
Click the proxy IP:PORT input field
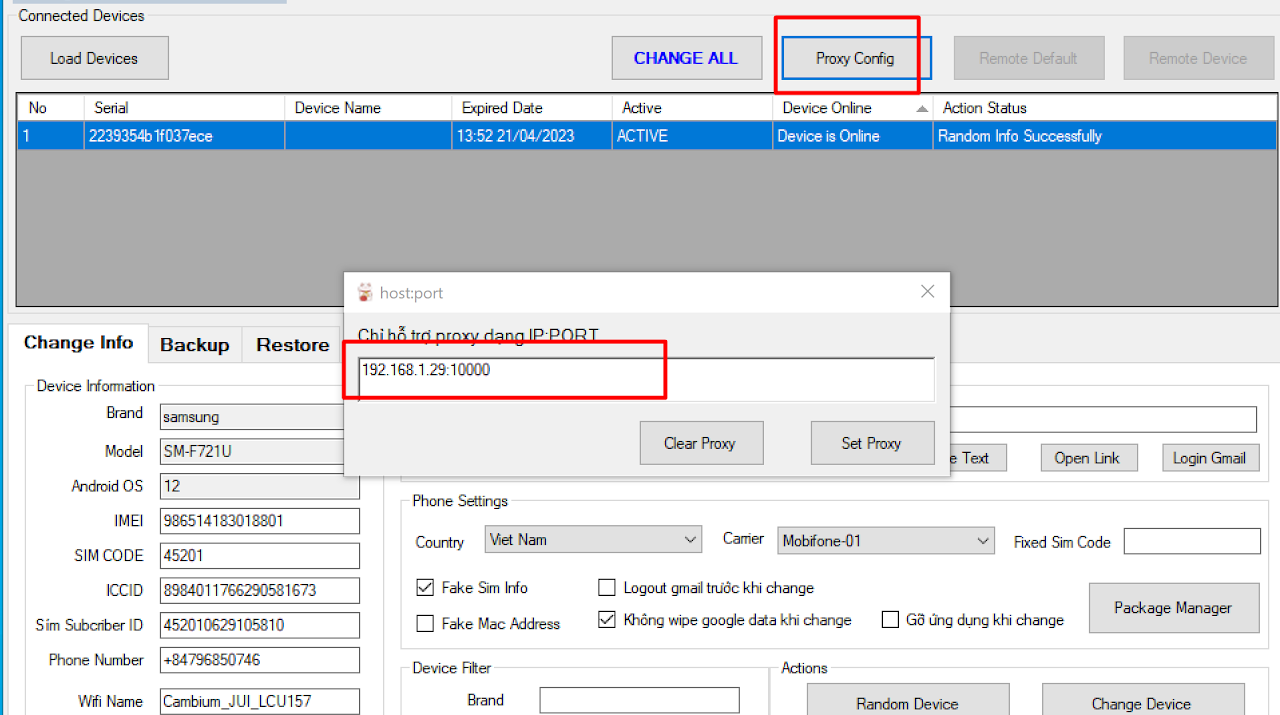click(646, 379)
